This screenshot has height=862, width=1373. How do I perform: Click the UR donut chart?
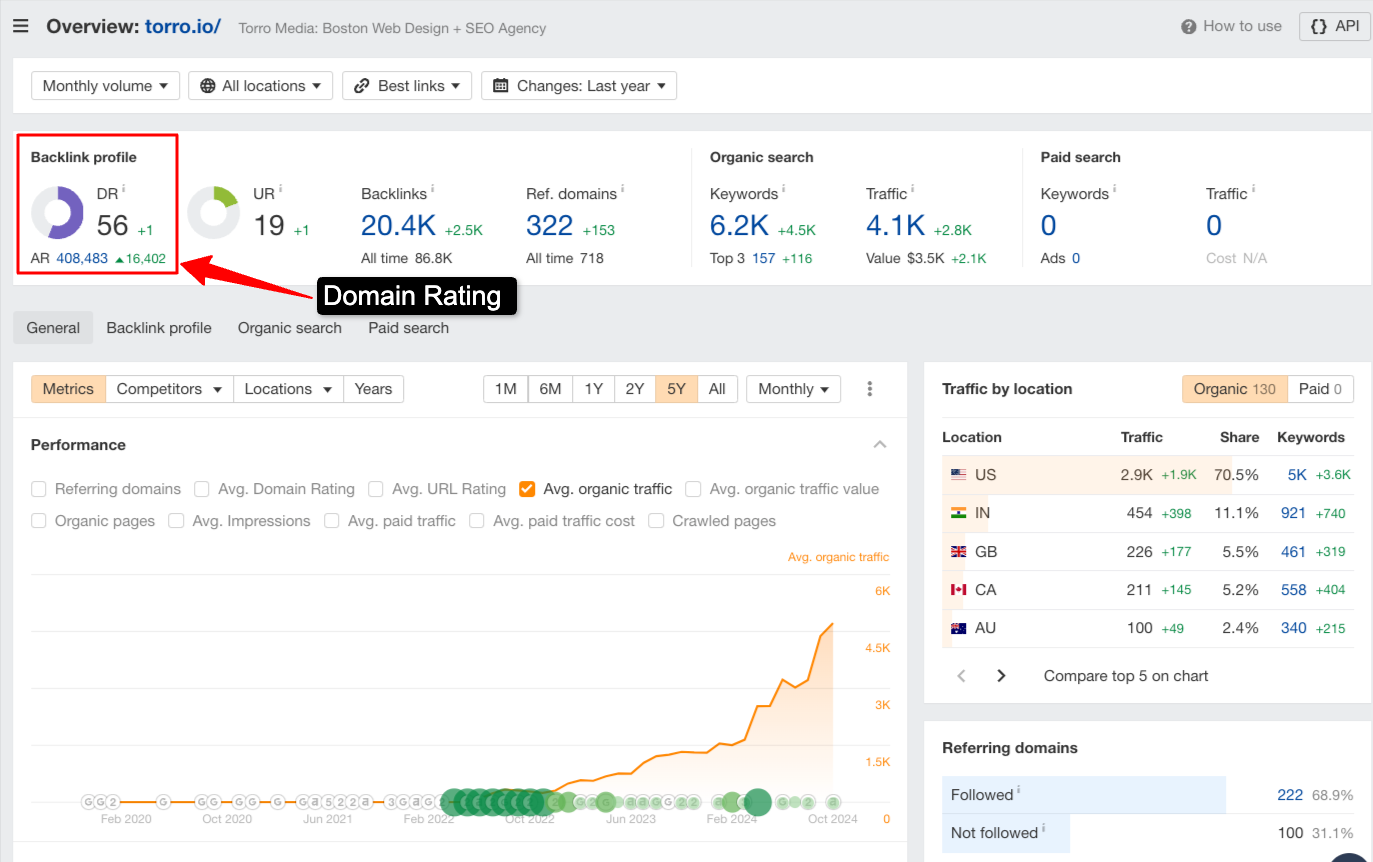(x=213, y=212)
